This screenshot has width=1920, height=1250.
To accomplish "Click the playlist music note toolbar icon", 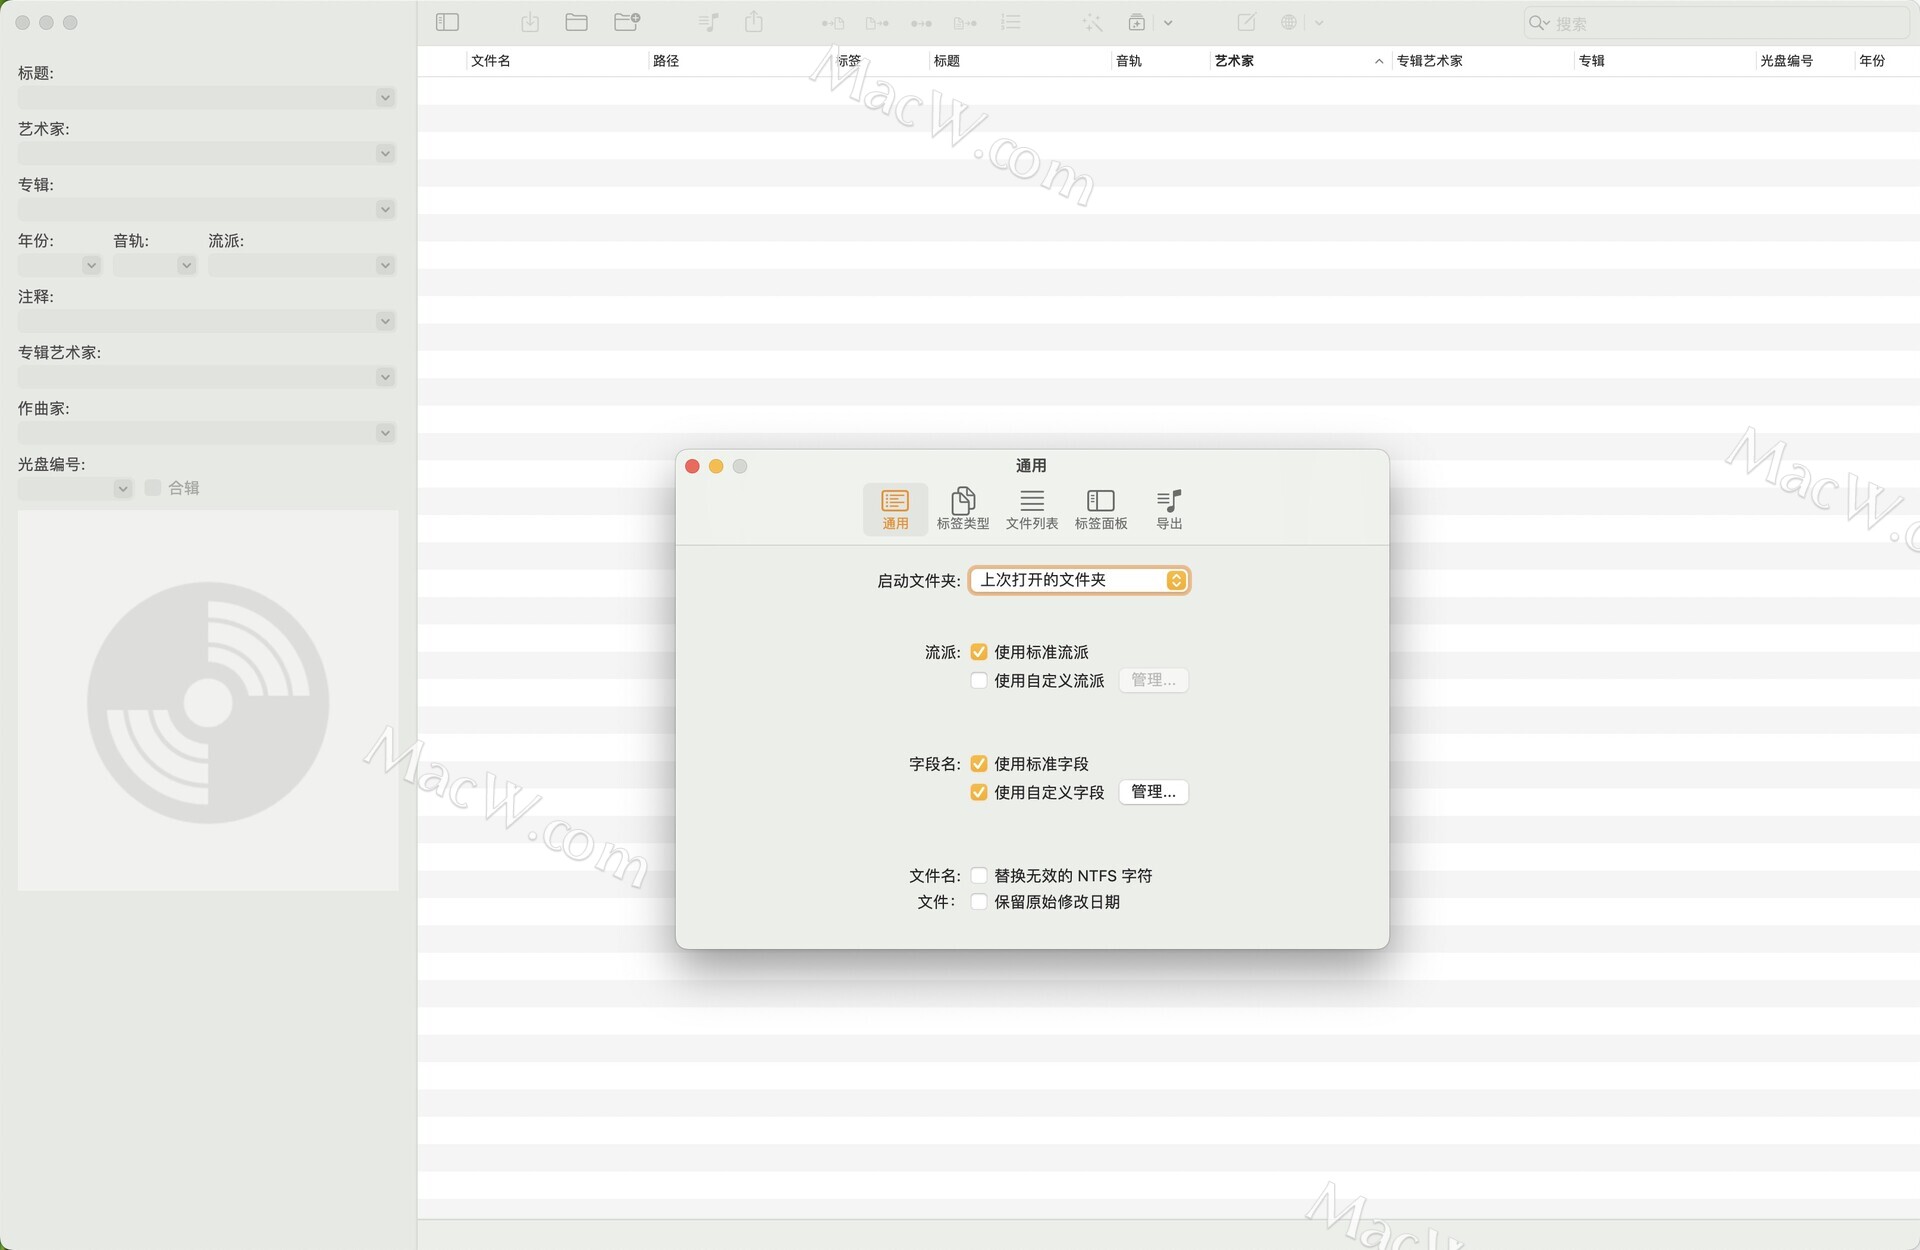I will click(709, 22).
